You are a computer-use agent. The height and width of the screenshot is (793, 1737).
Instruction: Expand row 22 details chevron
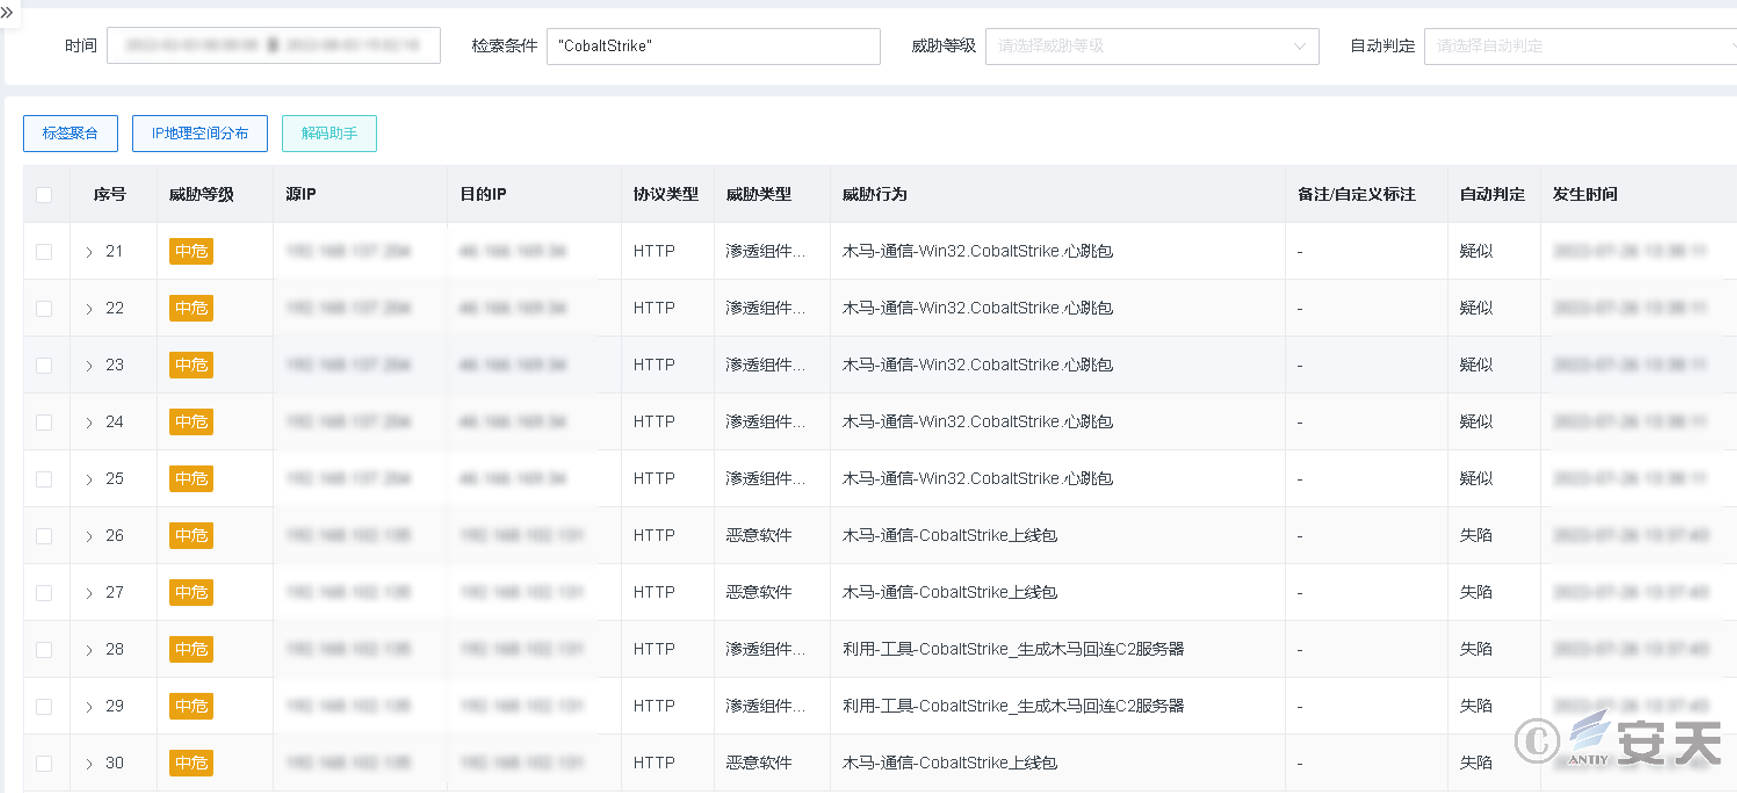(89, 309)
